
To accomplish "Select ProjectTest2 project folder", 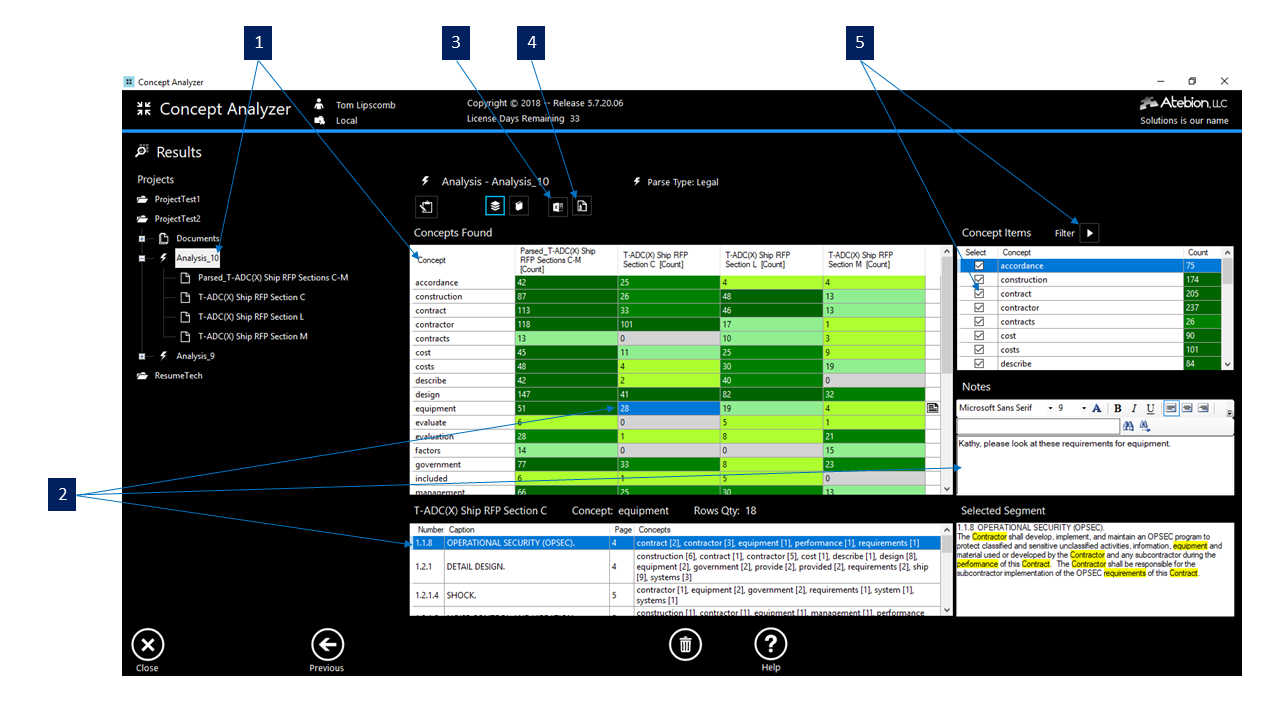I will [169, 219].
